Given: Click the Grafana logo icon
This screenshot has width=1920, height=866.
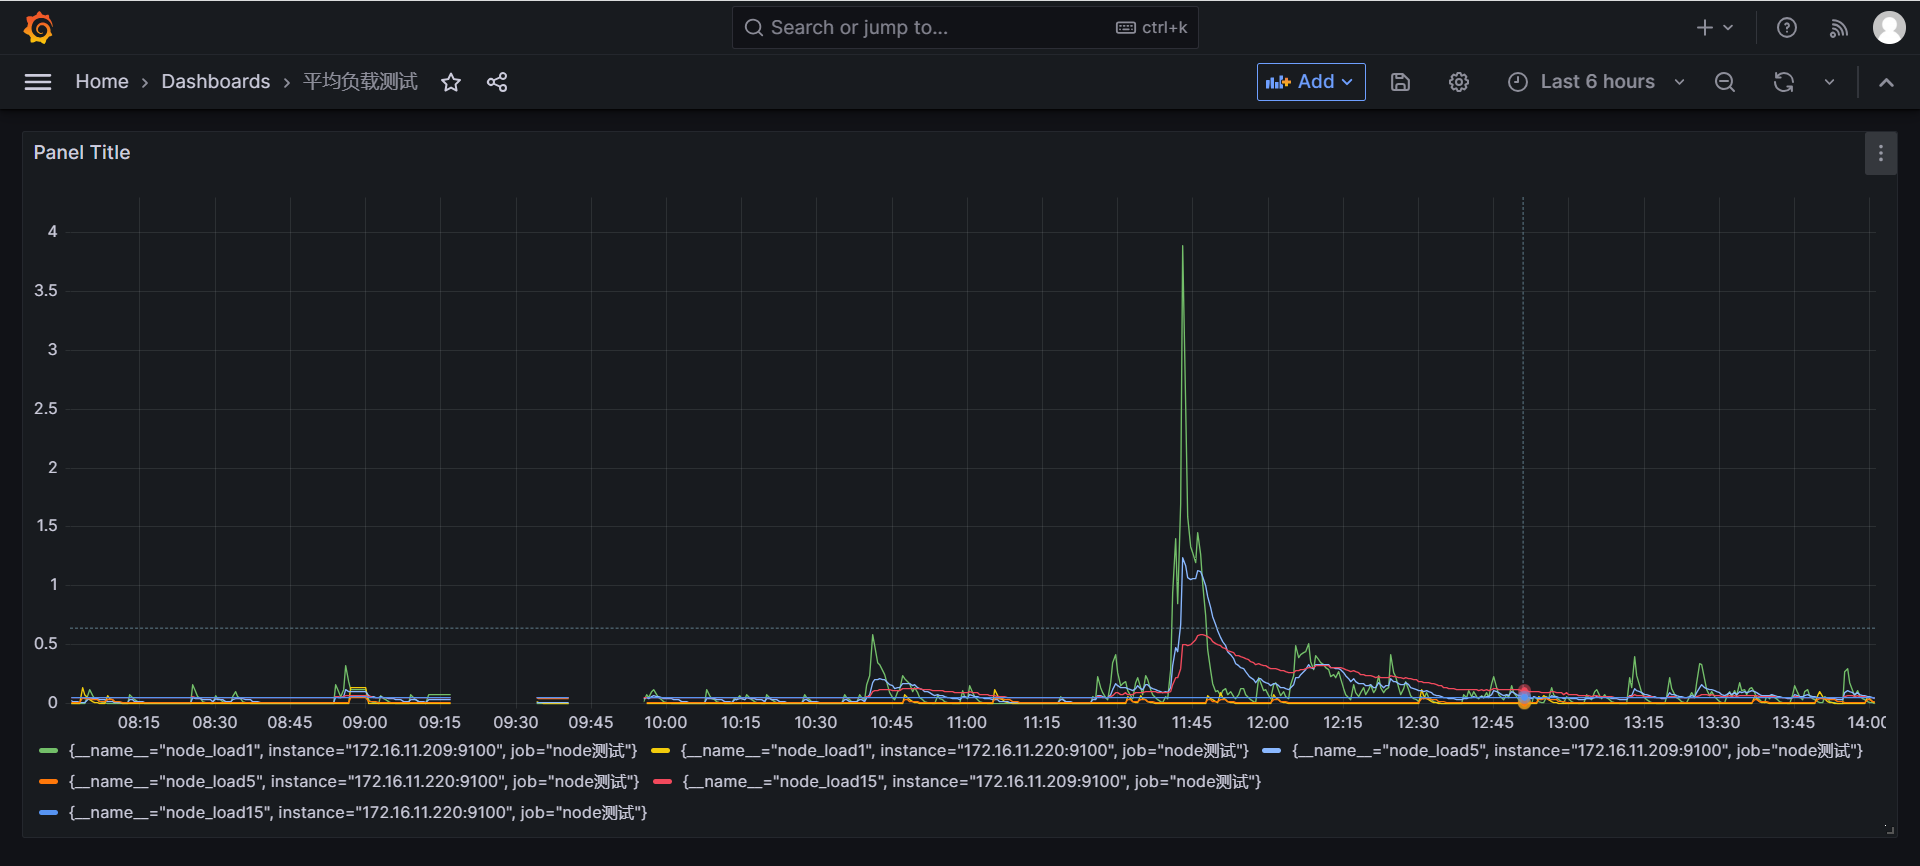Looking at the screenshot, I should pos(38,28).
